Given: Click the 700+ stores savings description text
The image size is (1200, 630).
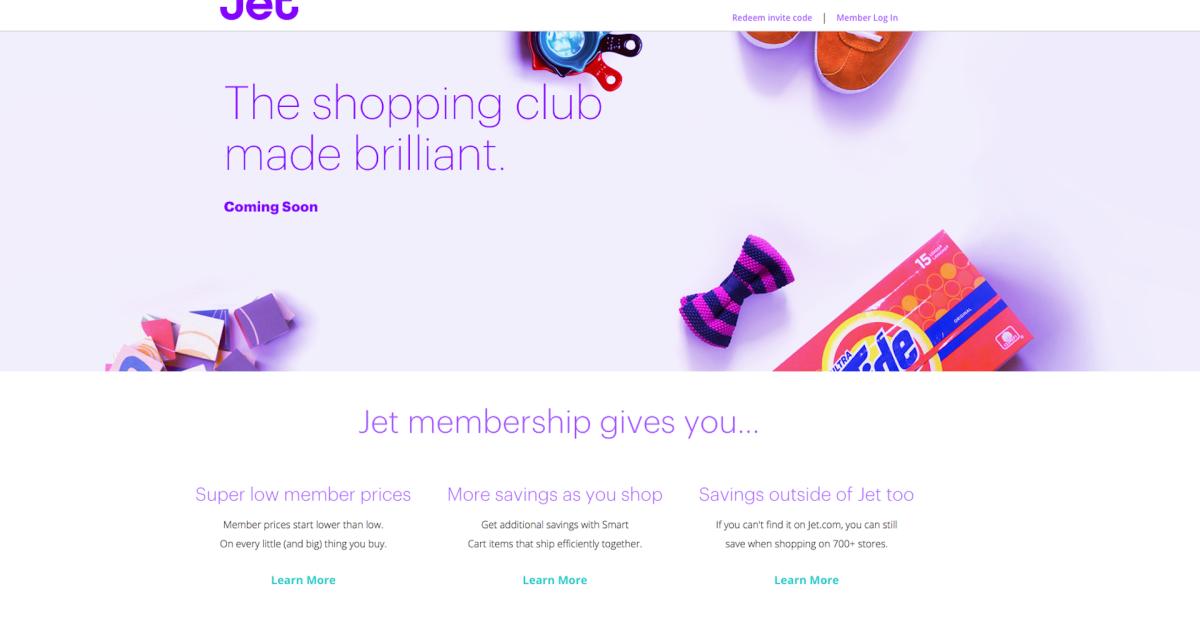Looking at the screenshot, I should [806, 534].
